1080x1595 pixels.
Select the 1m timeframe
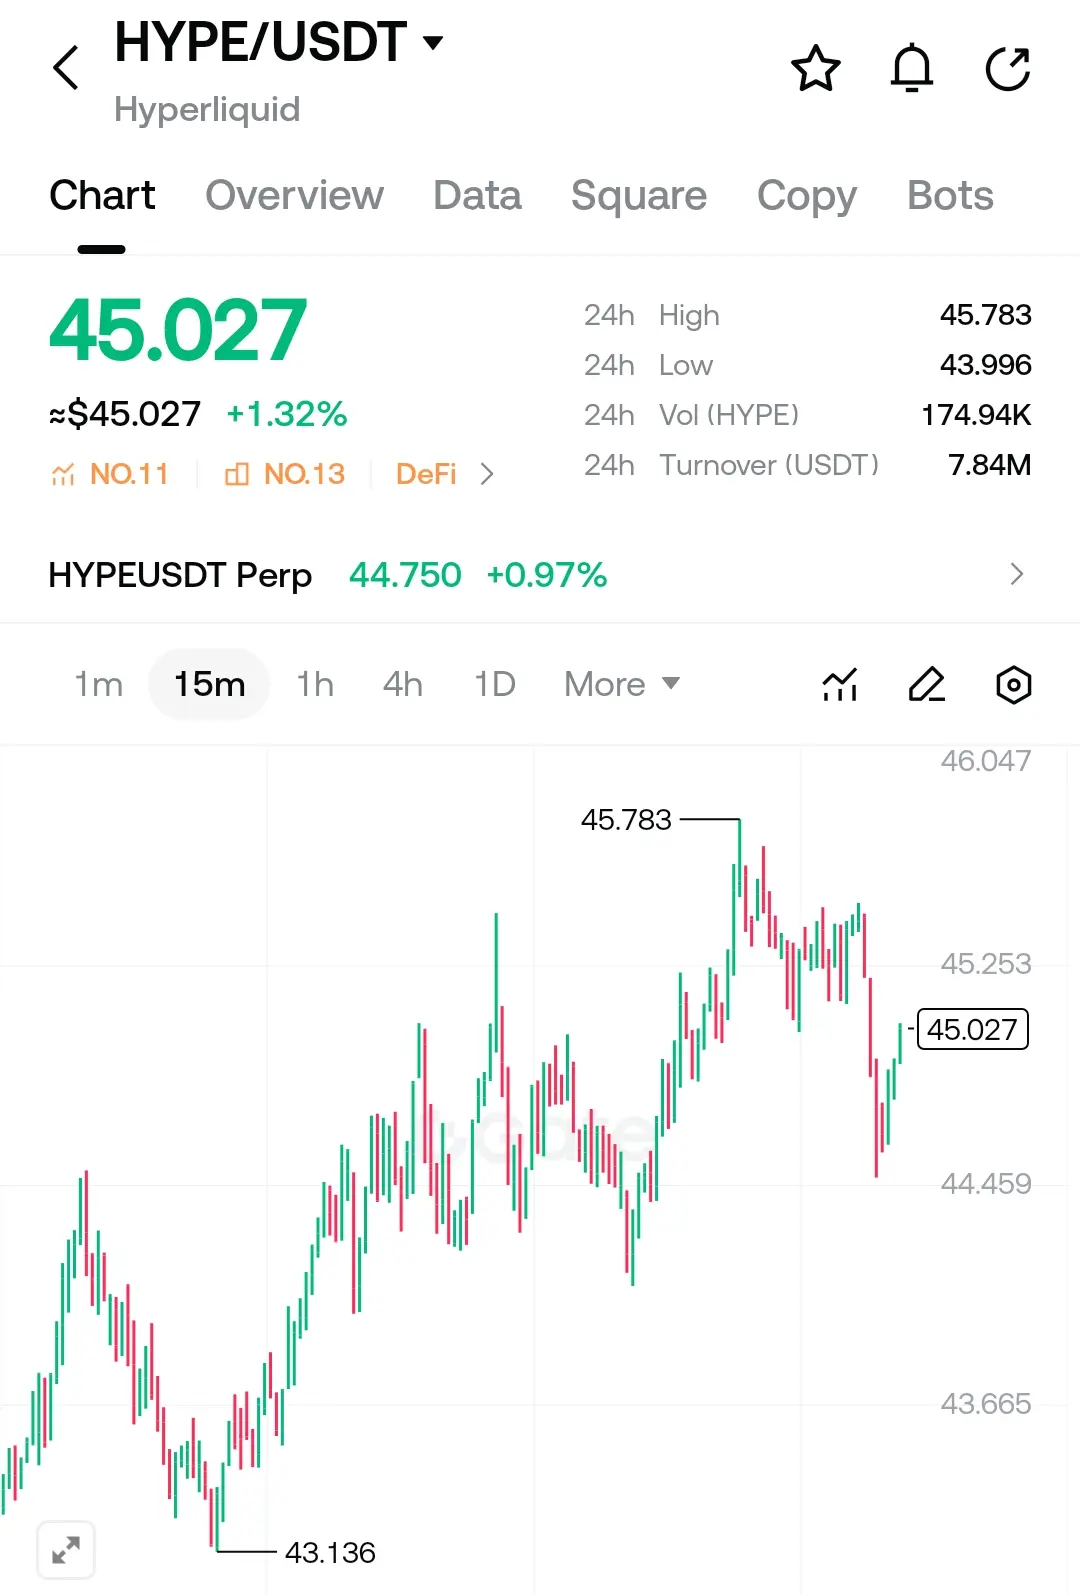click(x=99, y=685)
